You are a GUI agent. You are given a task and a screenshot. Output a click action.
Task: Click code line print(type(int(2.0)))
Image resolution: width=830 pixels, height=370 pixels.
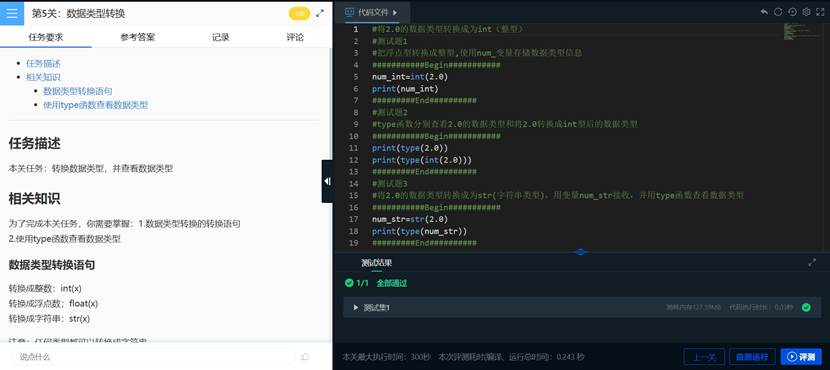point(422,160)
